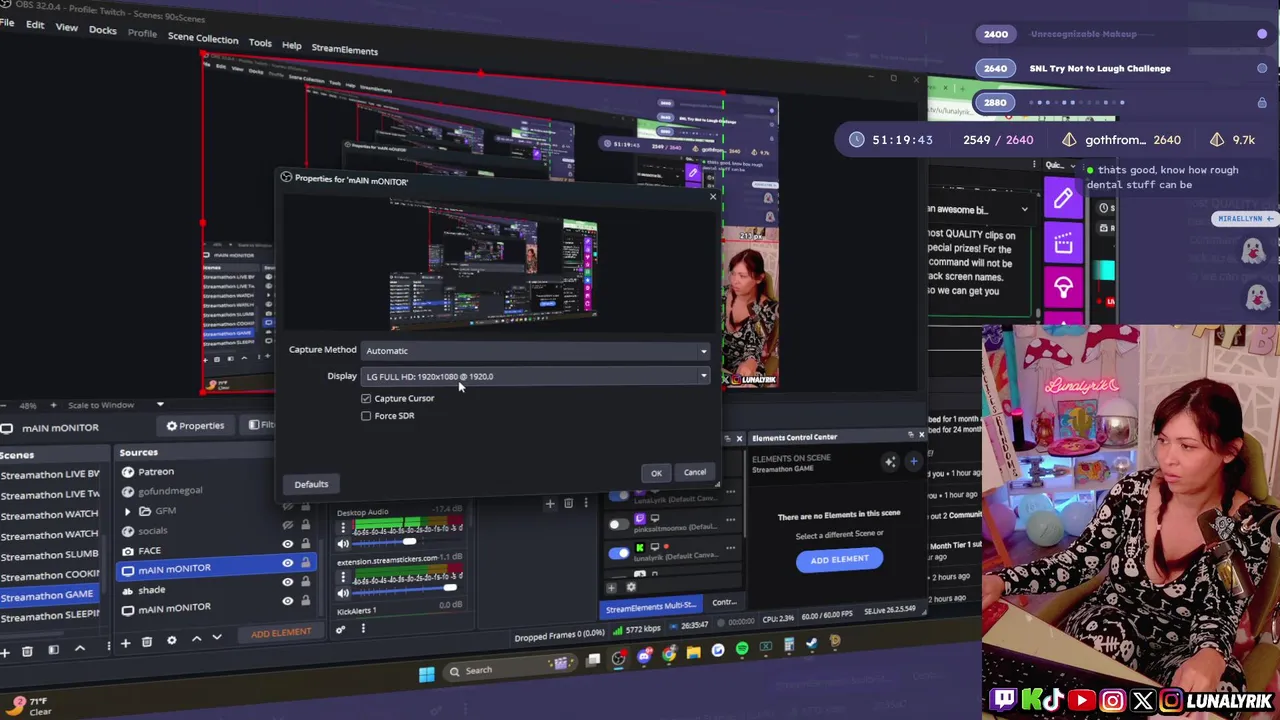The image size is (1280, 720).
Task: Delete scene transition with trash icon
Action: click(x=568, y=503)
